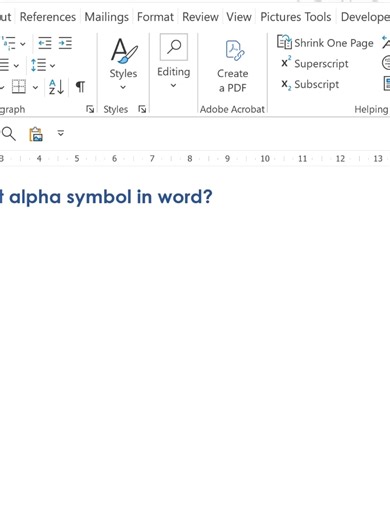The image size is (390, 520).
Task: Open Customize Quick Access Toolbar dropdown
Action: coord(61,133)
